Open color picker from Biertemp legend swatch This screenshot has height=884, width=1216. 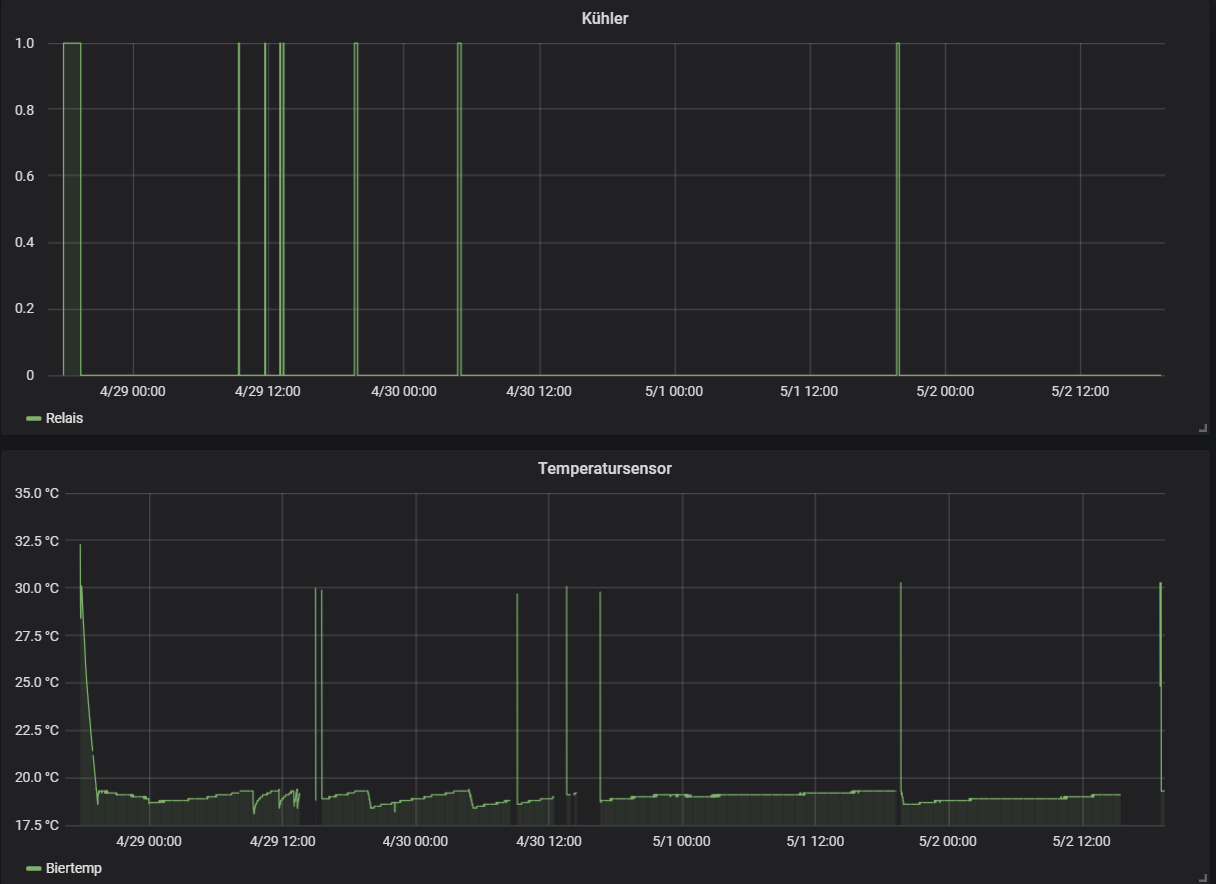click(x=33, y=868)
